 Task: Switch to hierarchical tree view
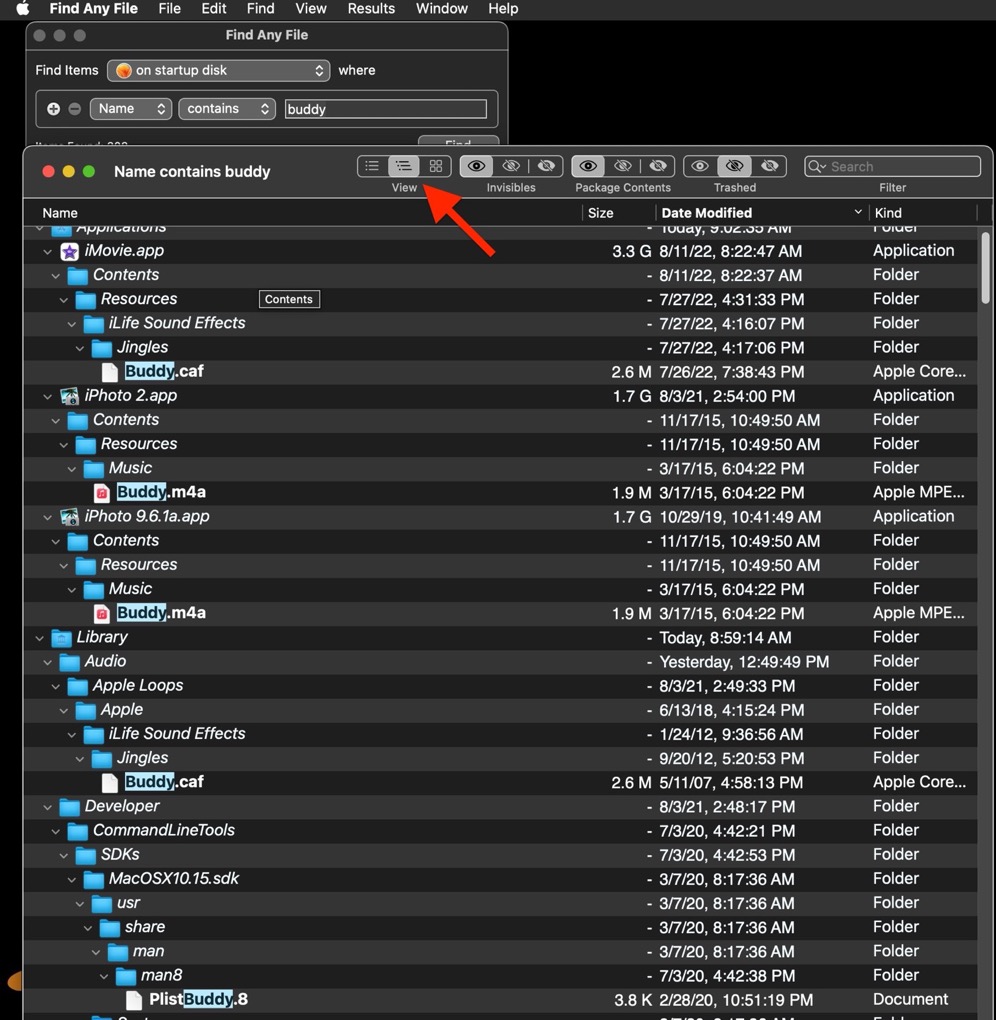tap(403, 166)
